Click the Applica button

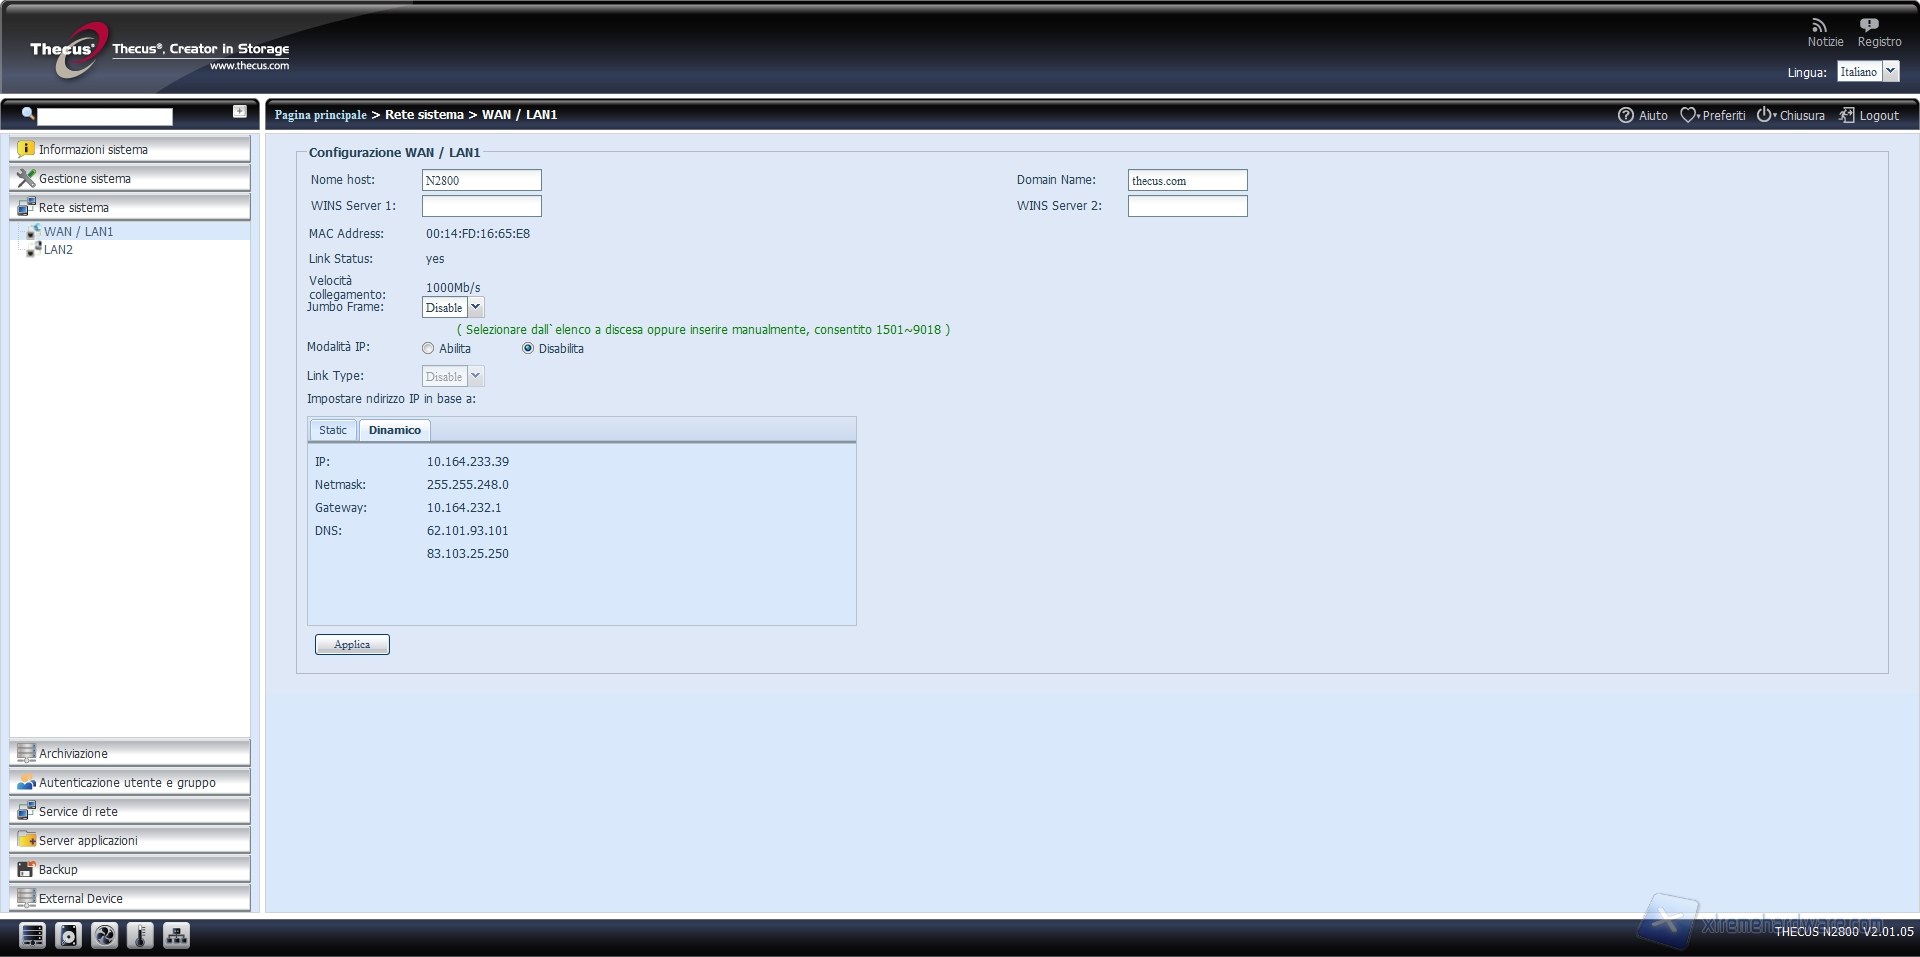[x=352, y=645]
